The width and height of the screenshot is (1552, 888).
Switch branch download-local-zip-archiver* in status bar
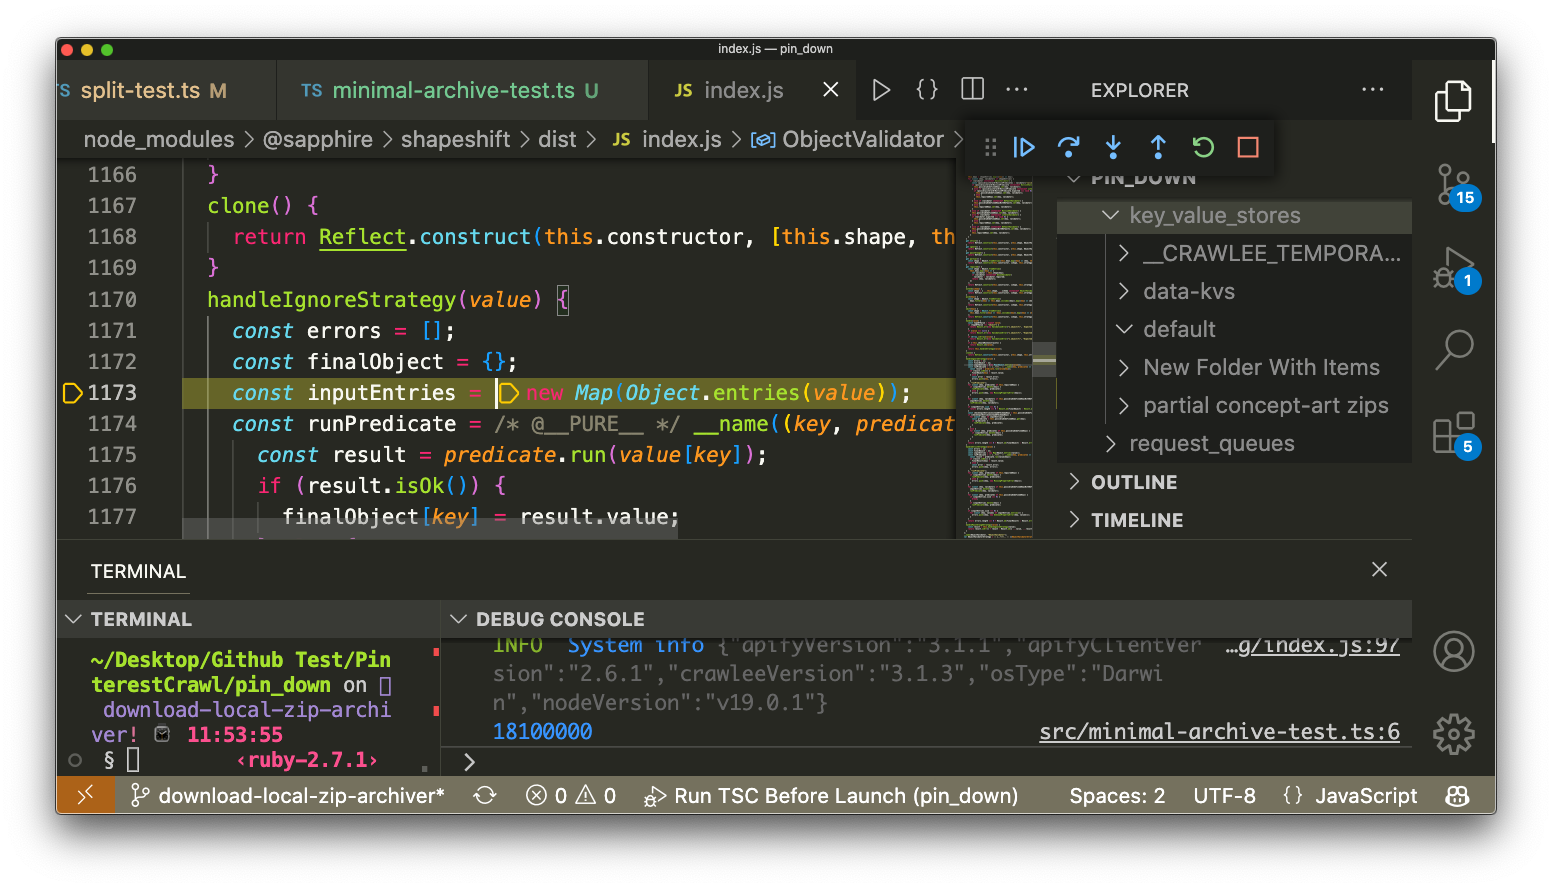(x=288, y=795)
